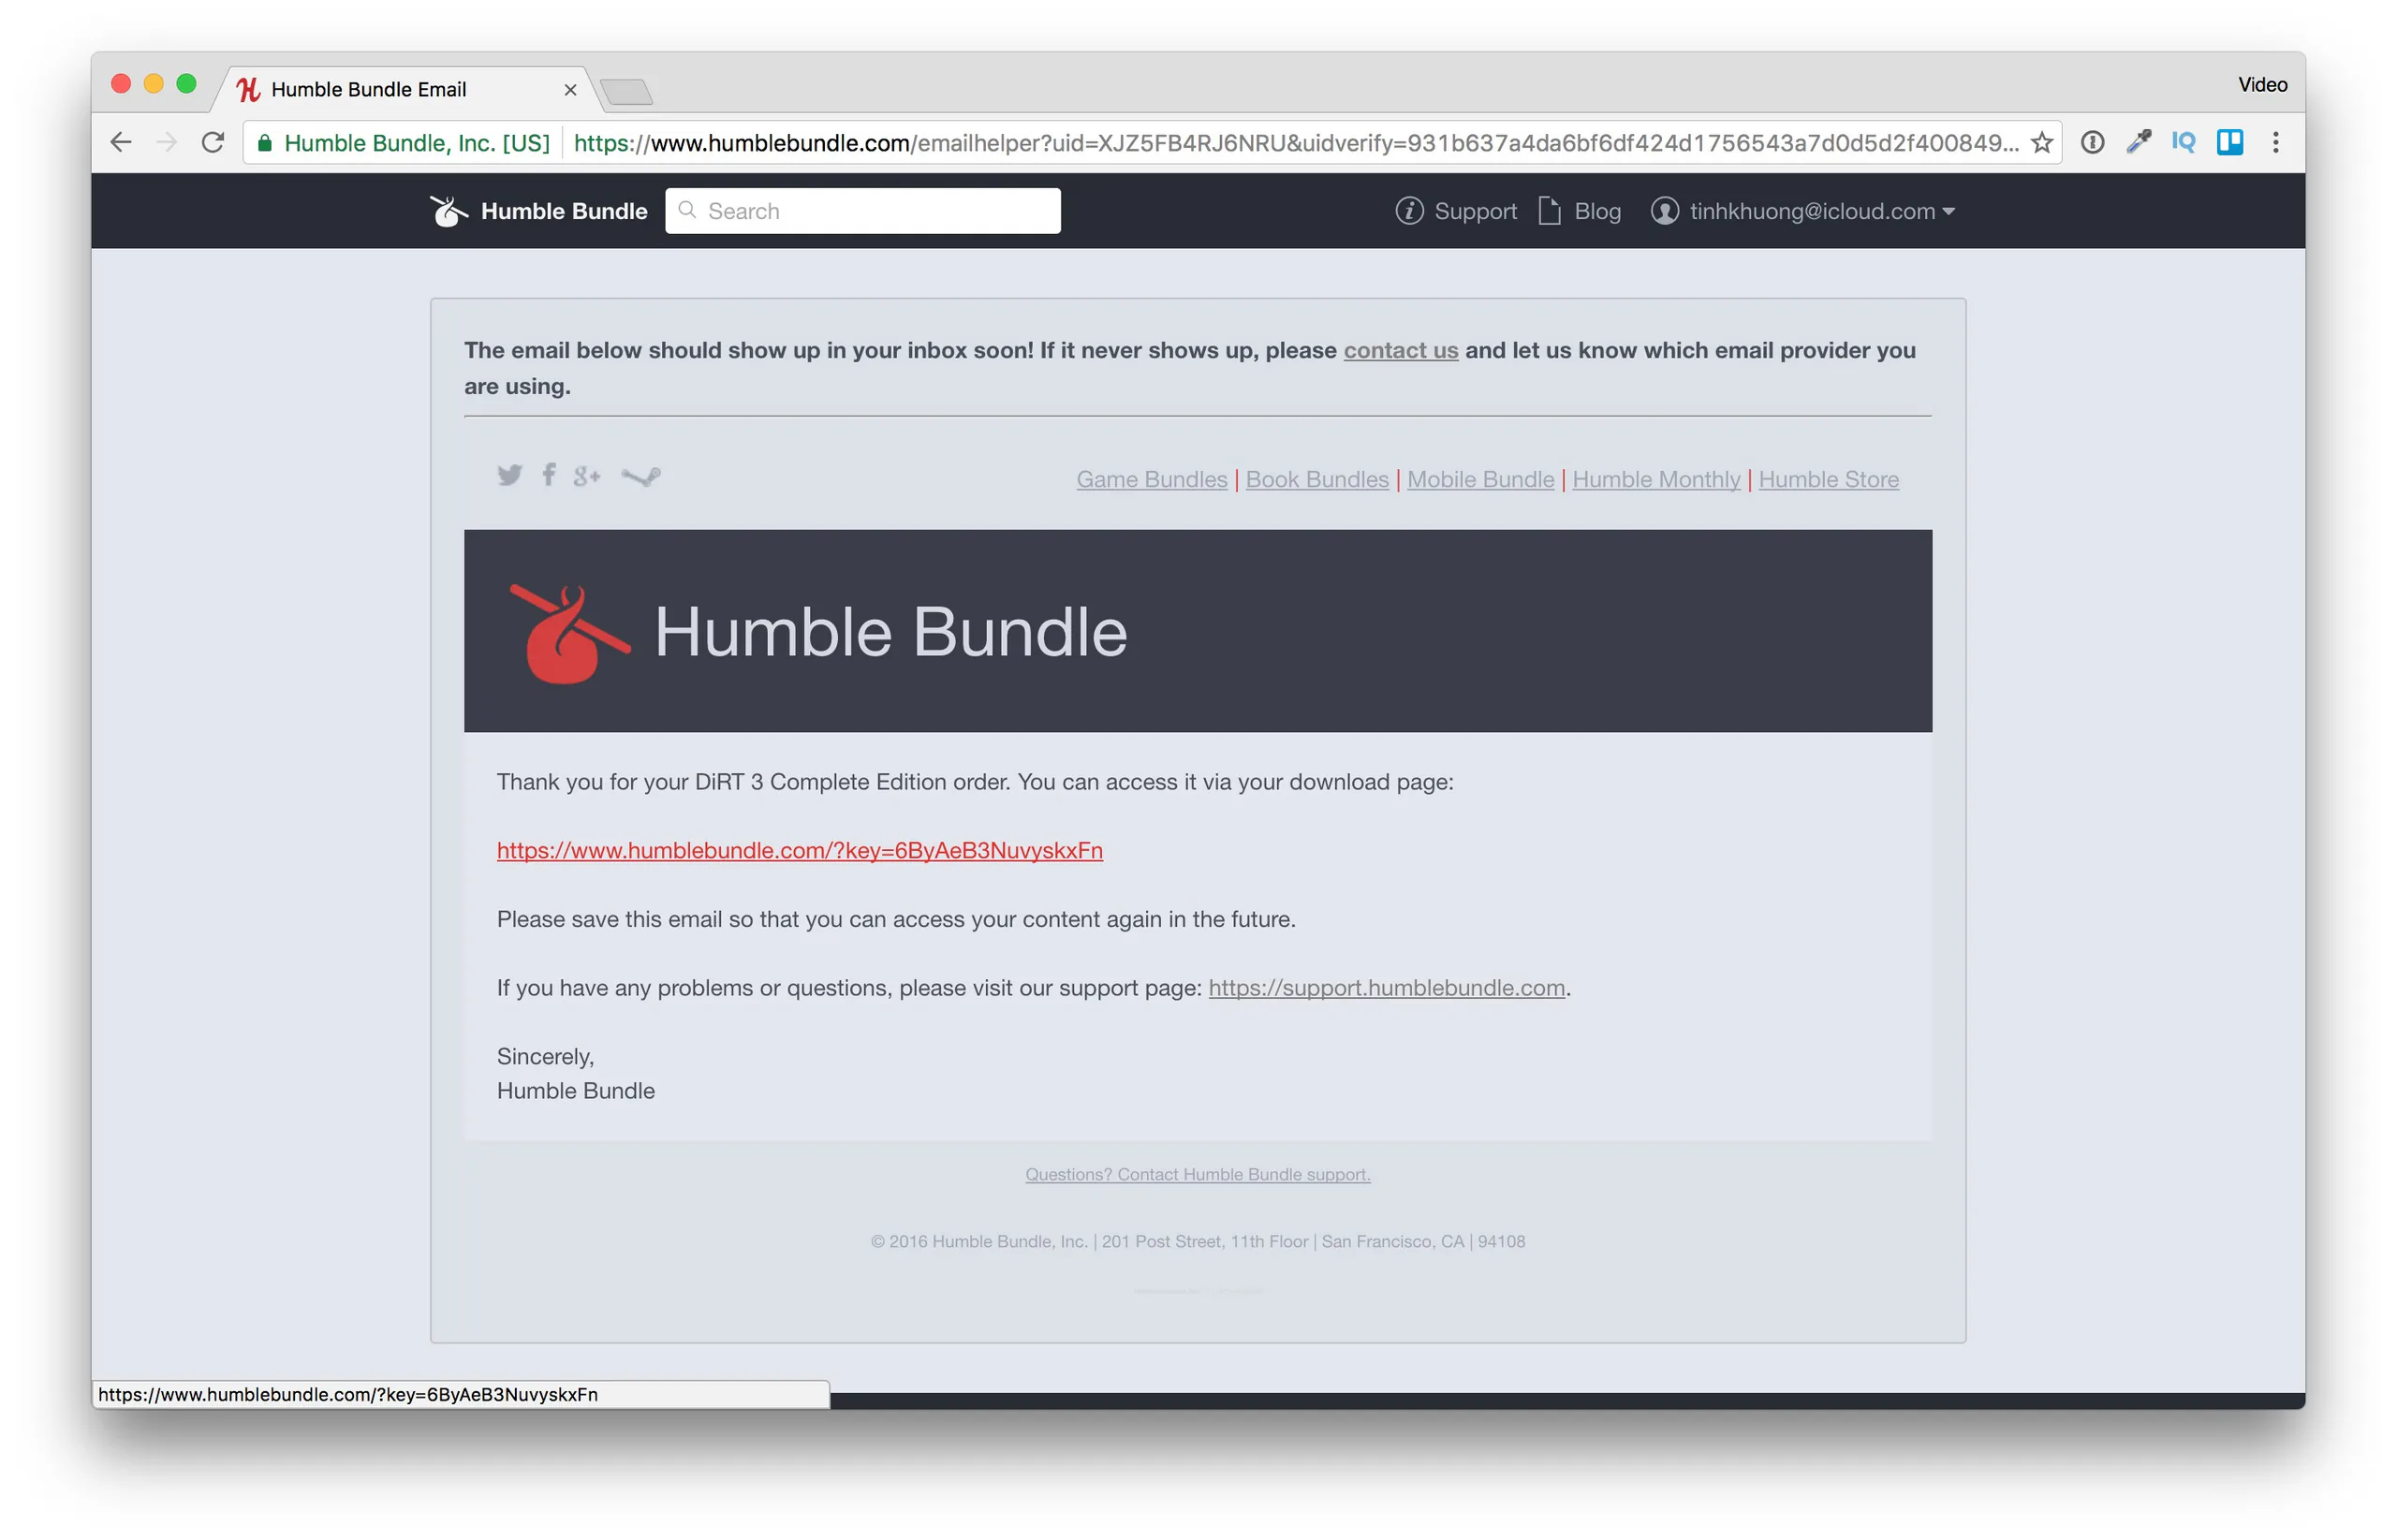Open the IQ browser extension
This screenshot has height=1540, width=2397.
pos(2183,142)
